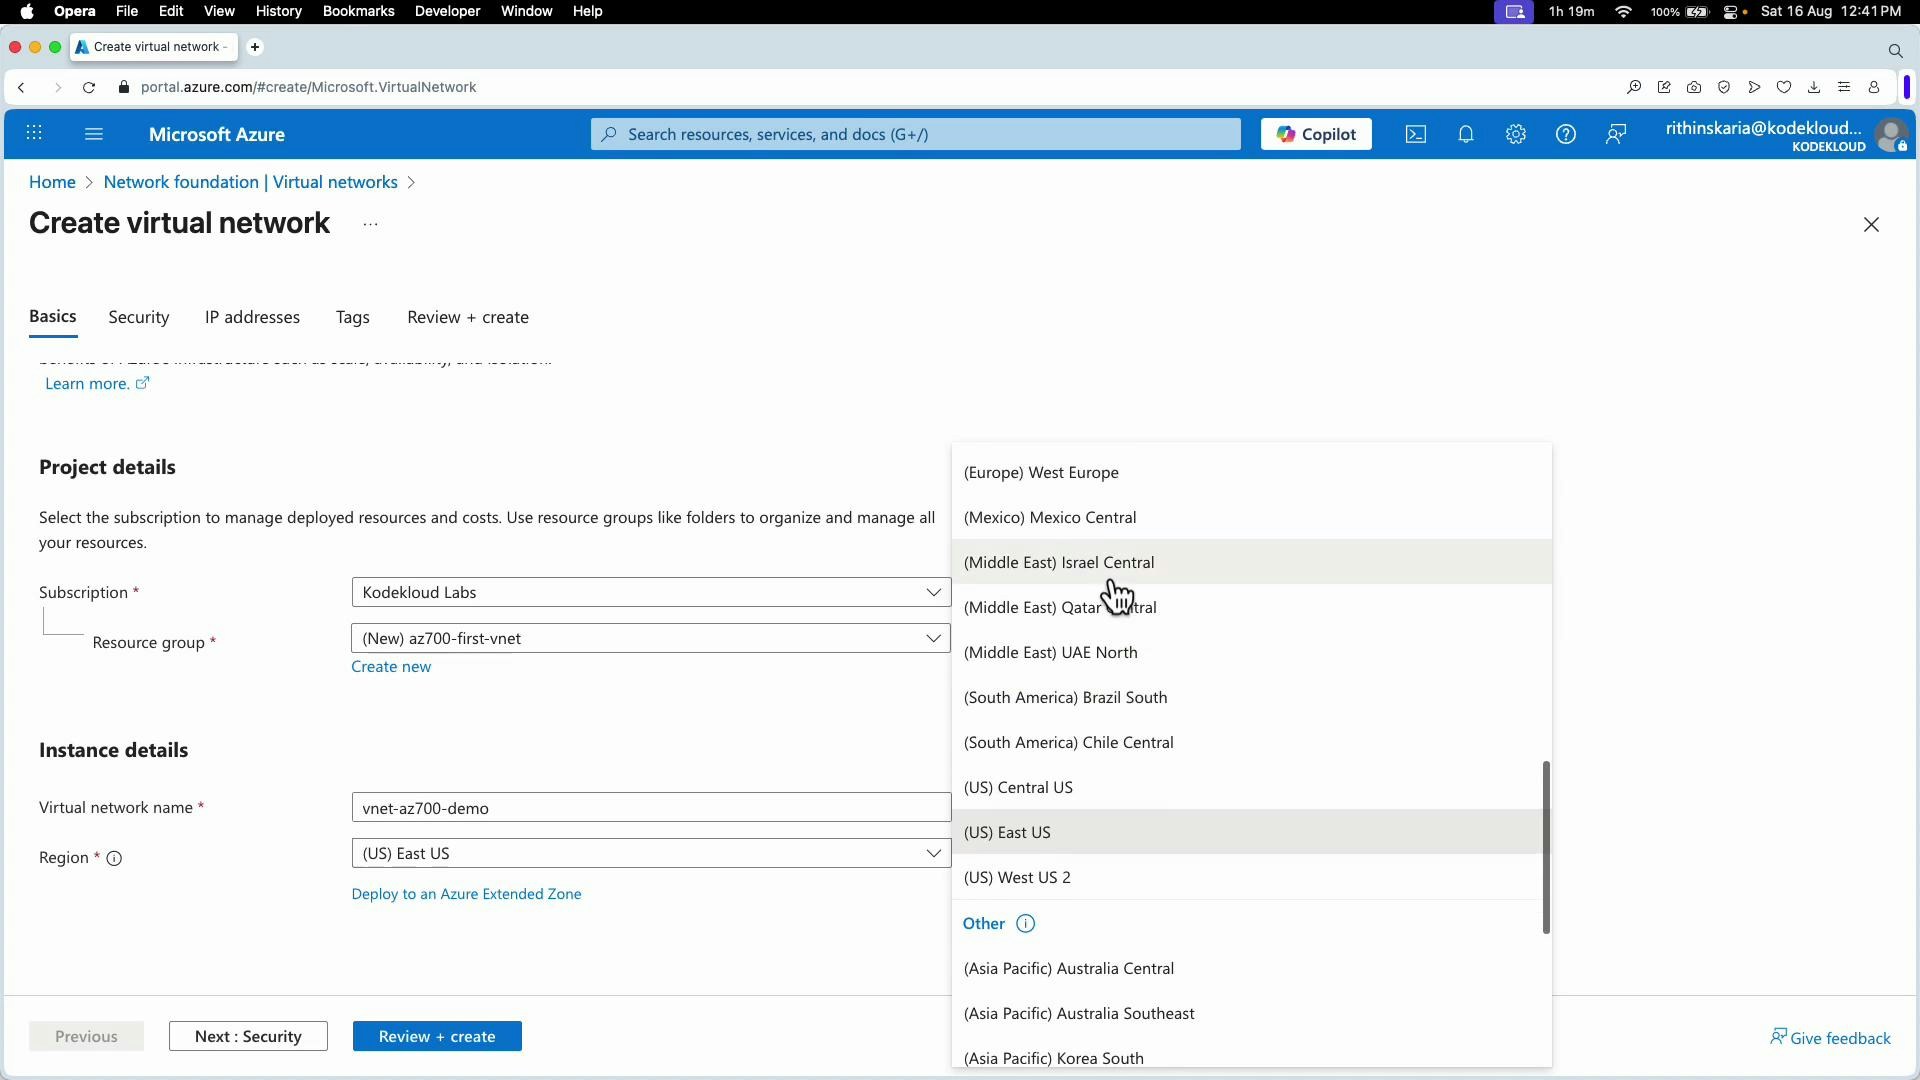Reload the page with refresh icon
The image size is (1920, 1080).
coord(89,87)
